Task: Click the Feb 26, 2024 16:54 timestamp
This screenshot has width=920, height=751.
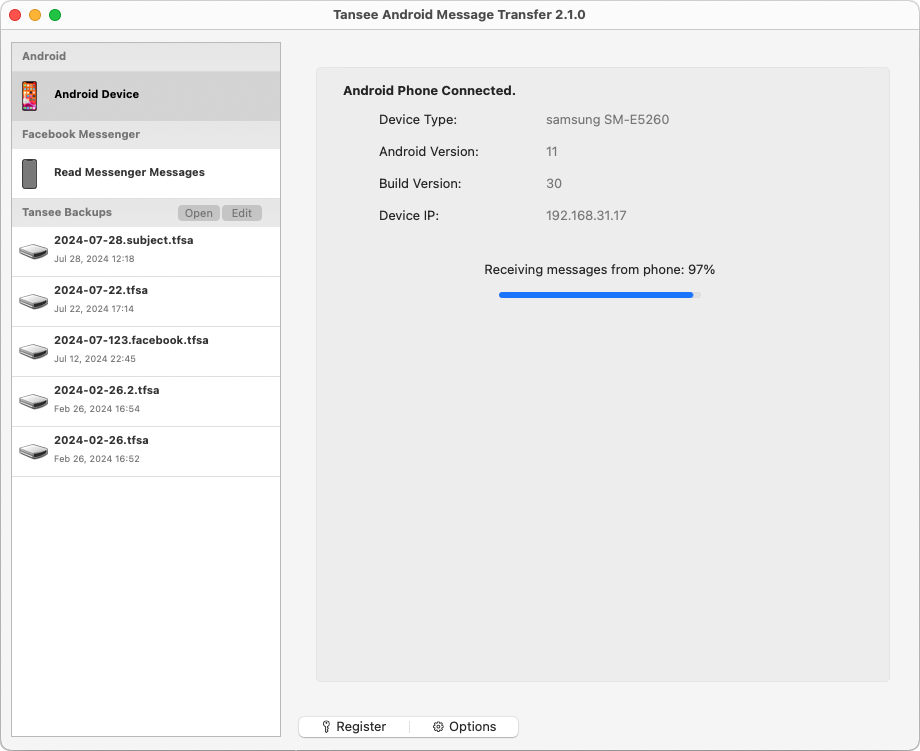Action: click(97, 408)
